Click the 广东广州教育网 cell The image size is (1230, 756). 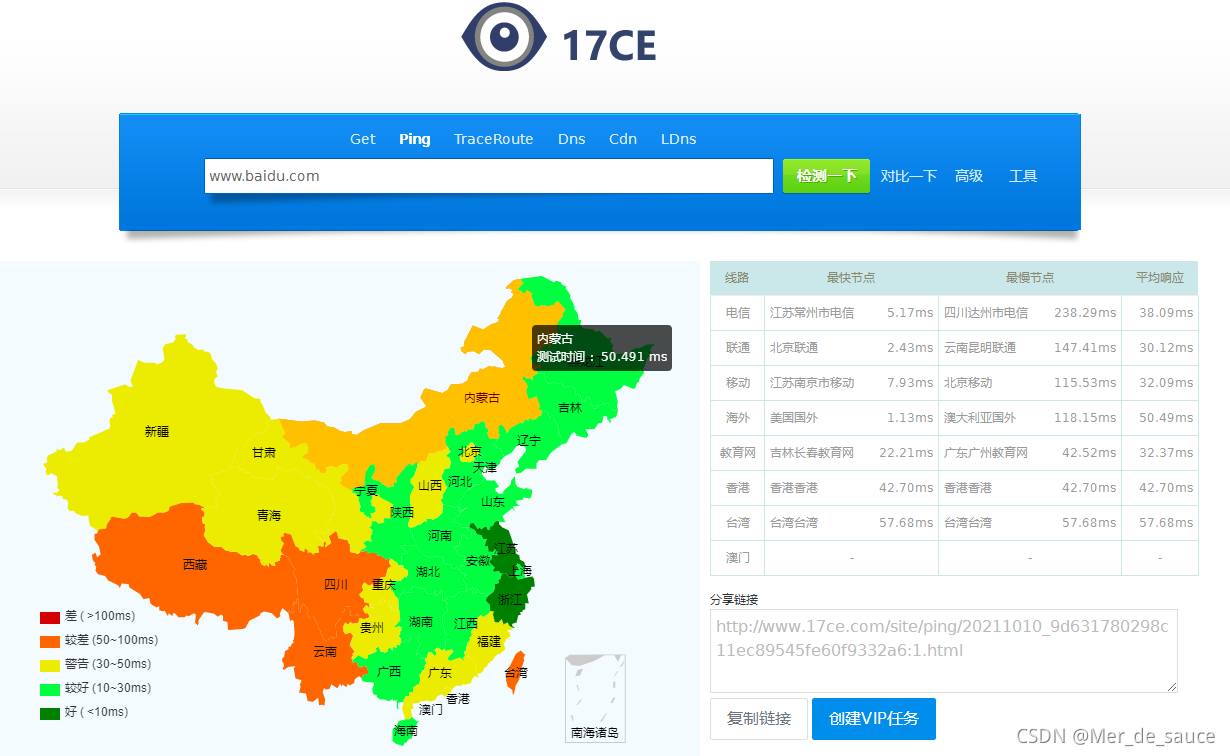coord(986,453)
